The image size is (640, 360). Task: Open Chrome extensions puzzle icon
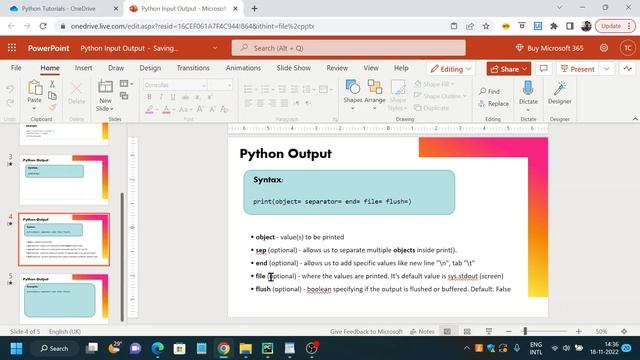(554, 26)
